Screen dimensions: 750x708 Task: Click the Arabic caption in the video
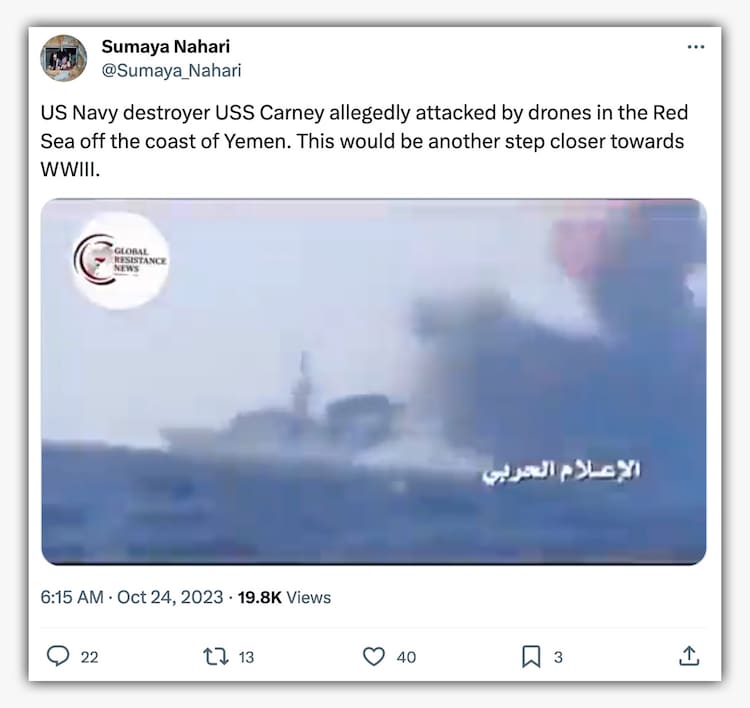coord(561,472)
